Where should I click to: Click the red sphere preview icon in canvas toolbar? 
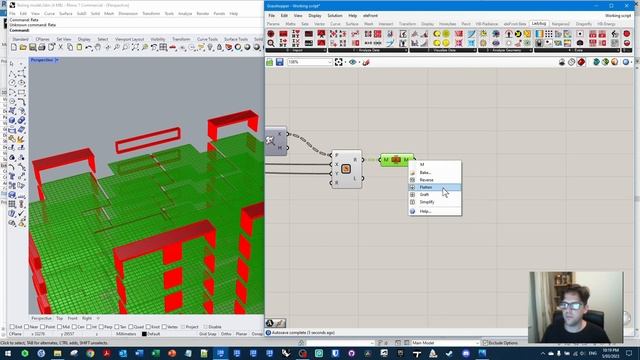(x=581, y=62)
